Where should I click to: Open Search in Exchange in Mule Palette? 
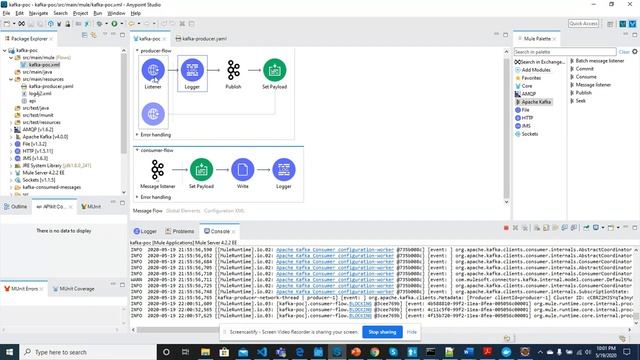coord(539,62)
